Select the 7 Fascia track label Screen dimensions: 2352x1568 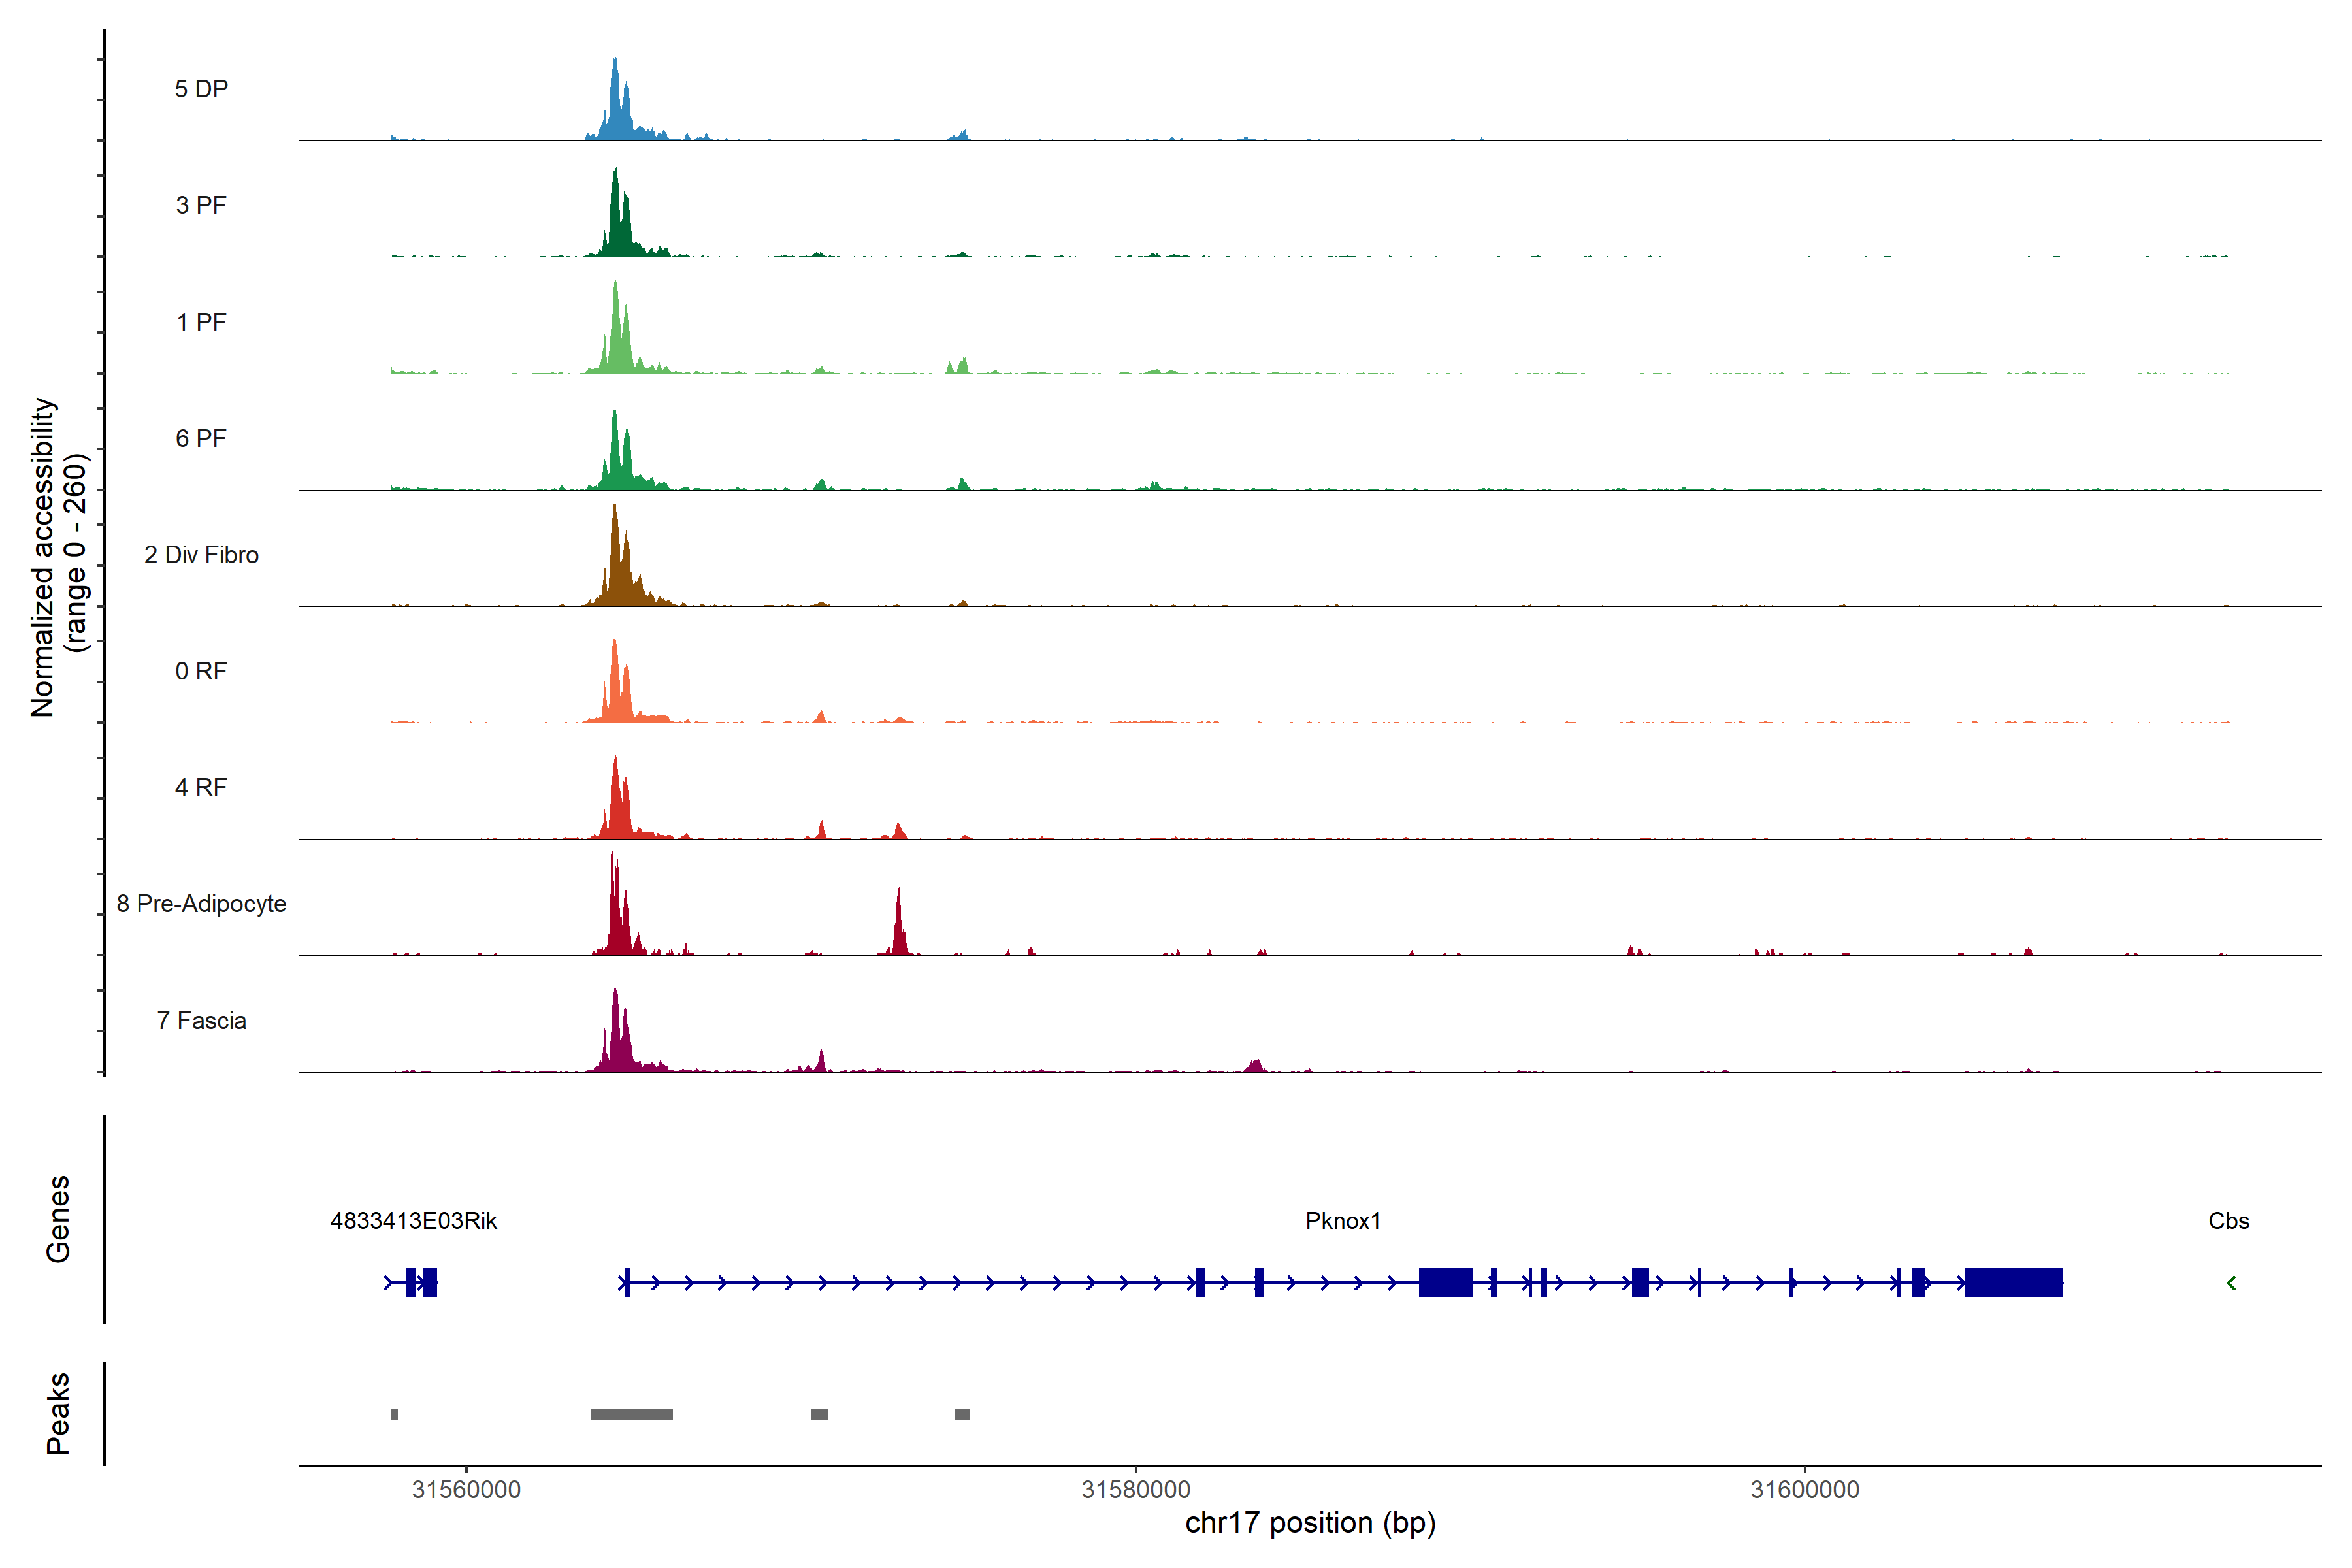click(x=201, y=1020)
